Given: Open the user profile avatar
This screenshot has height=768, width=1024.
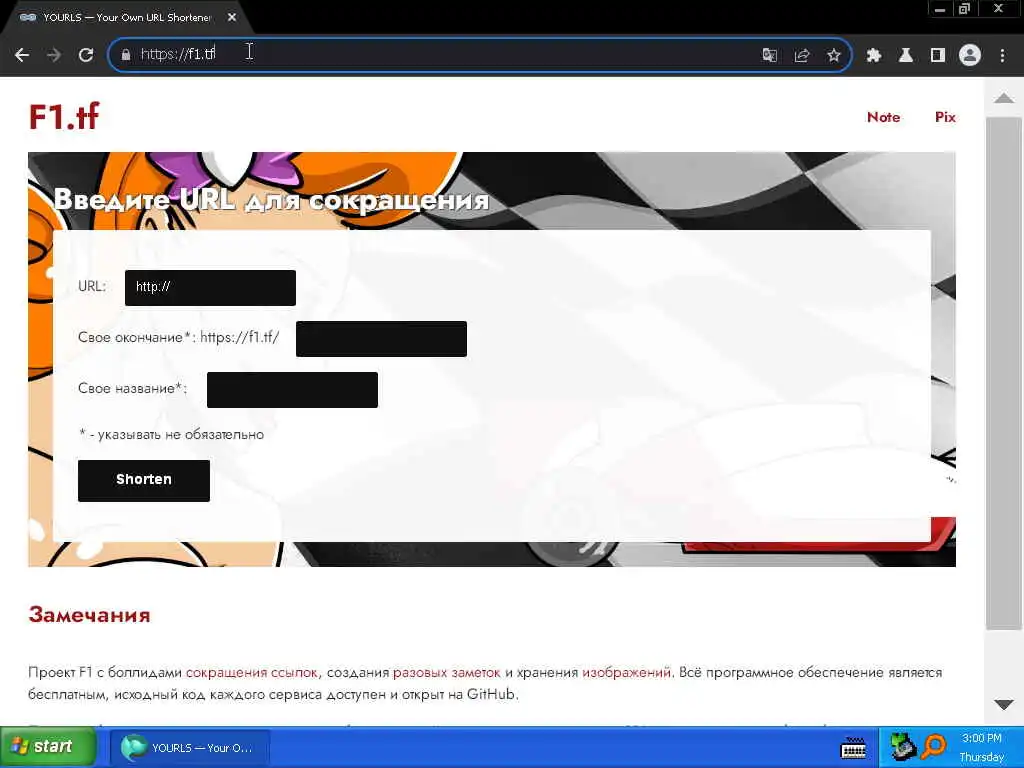Looking at the screenshot, I should pyautogui.click(x=970, y=55).
